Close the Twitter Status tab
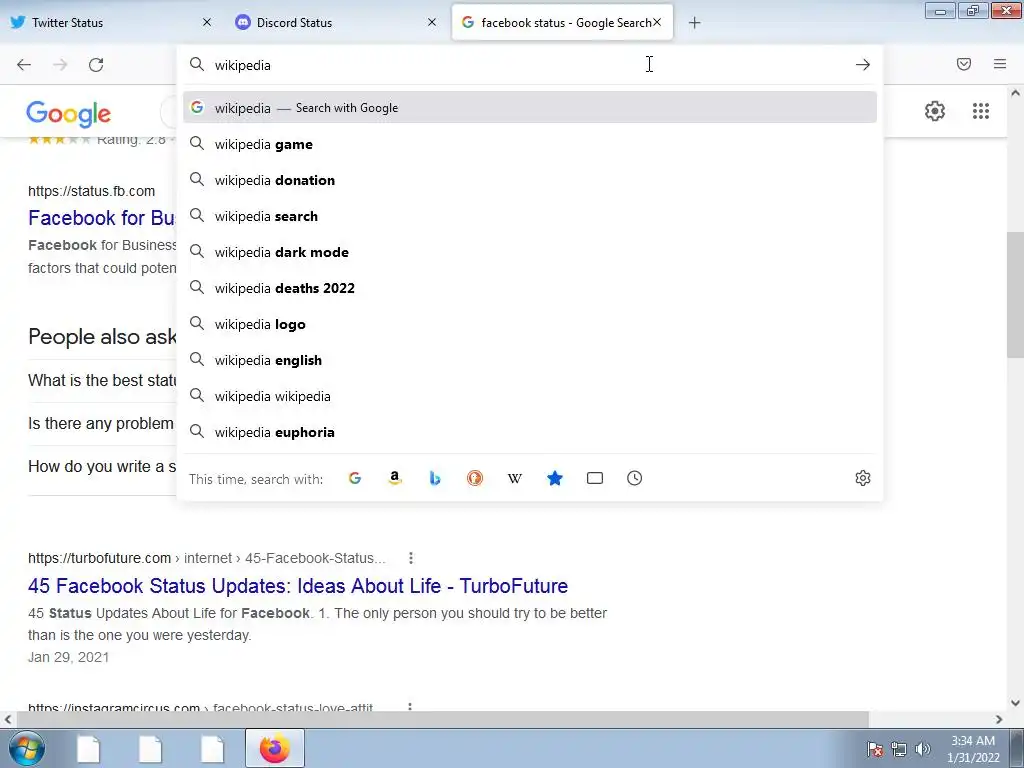This screenshot has width=1024, height=768. point(207,22)
